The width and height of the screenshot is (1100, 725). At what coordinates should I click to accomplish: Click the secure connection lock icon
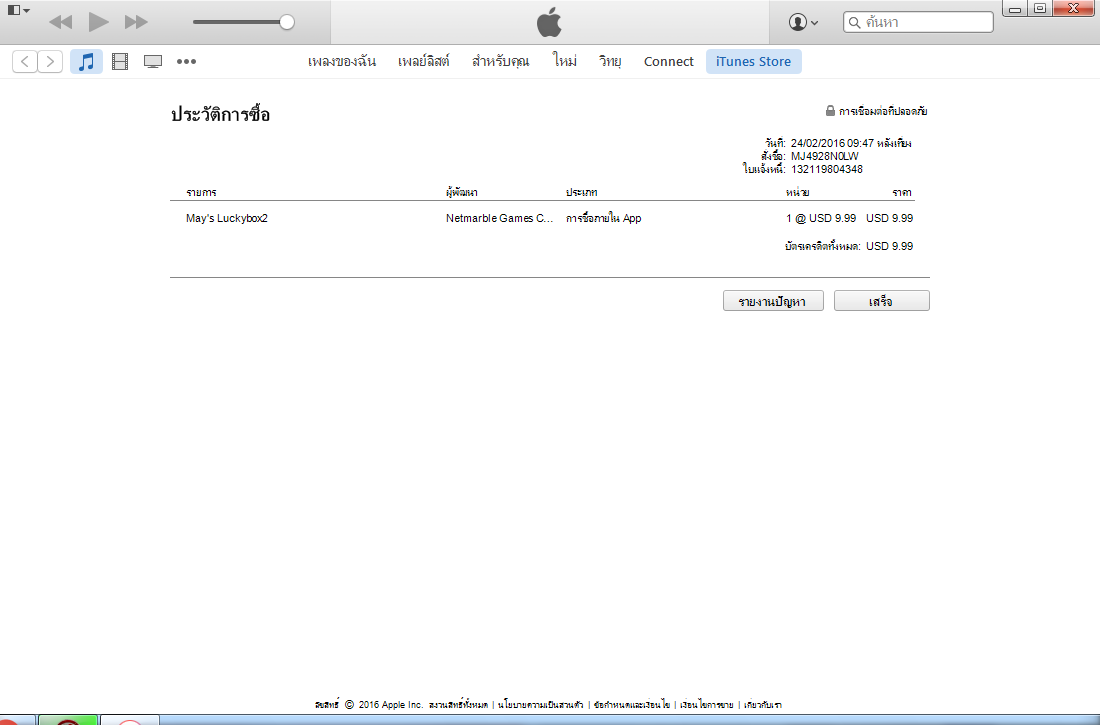click(830, 111)
